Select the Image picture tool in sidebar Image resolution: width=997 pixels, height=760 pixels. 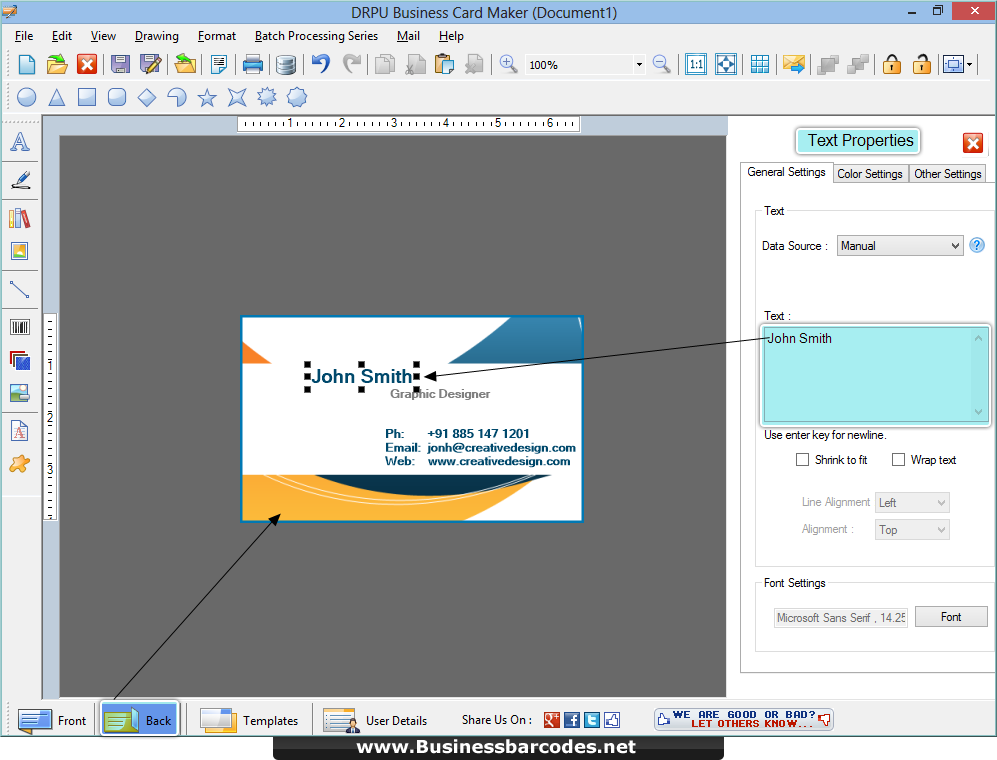20,251
